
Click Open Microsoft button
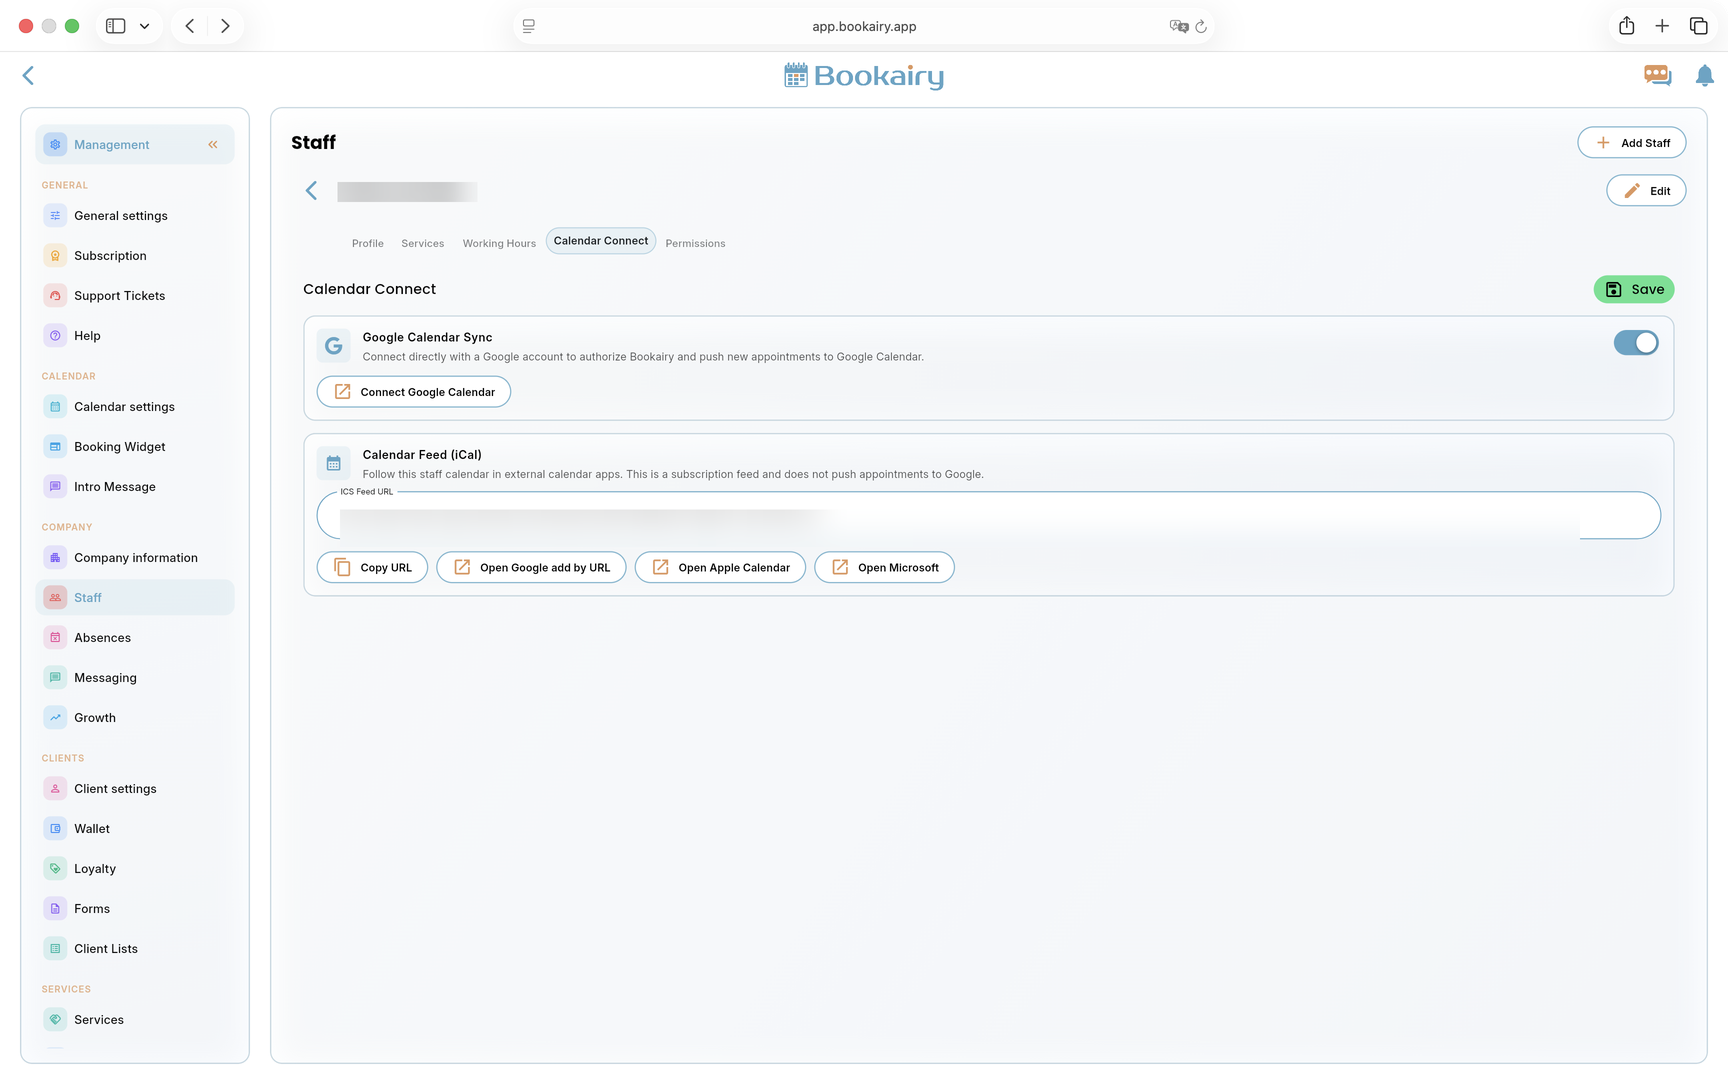tap(884, 568)
